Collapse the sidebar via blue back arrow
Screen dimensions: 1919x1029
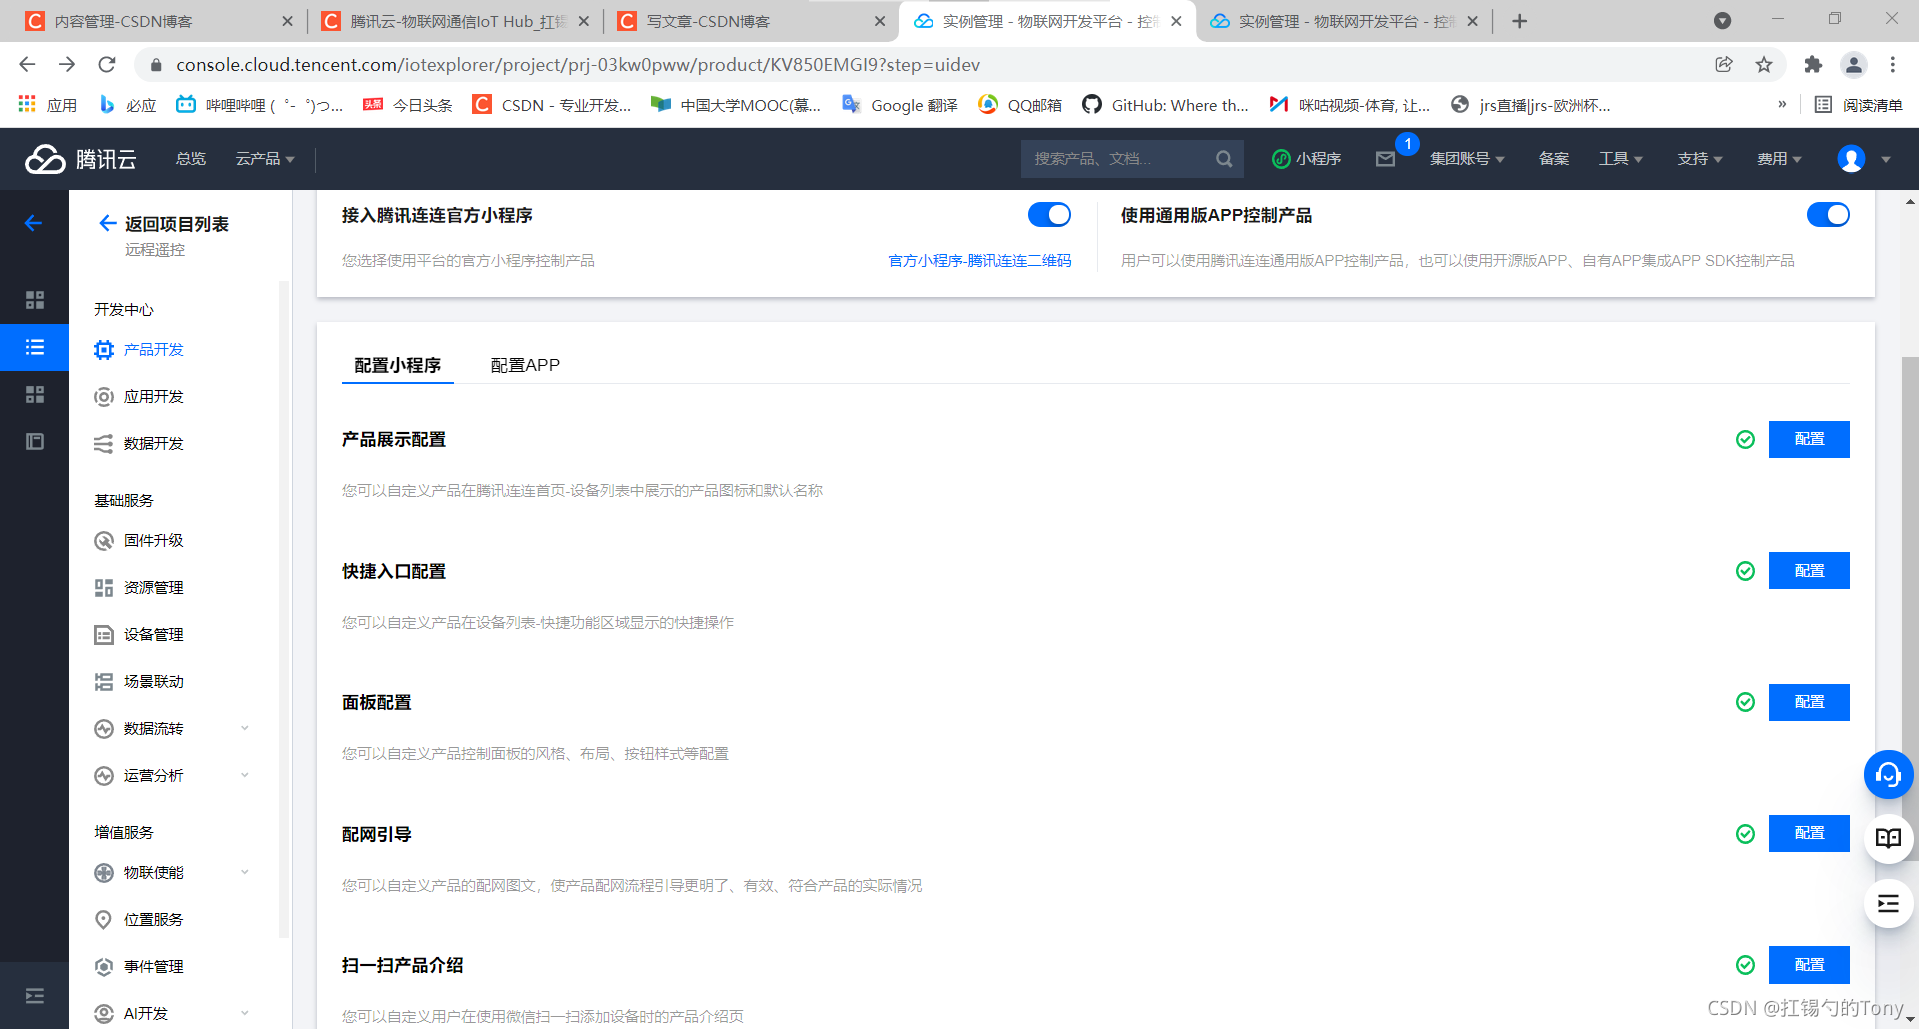tap(34, 223)
